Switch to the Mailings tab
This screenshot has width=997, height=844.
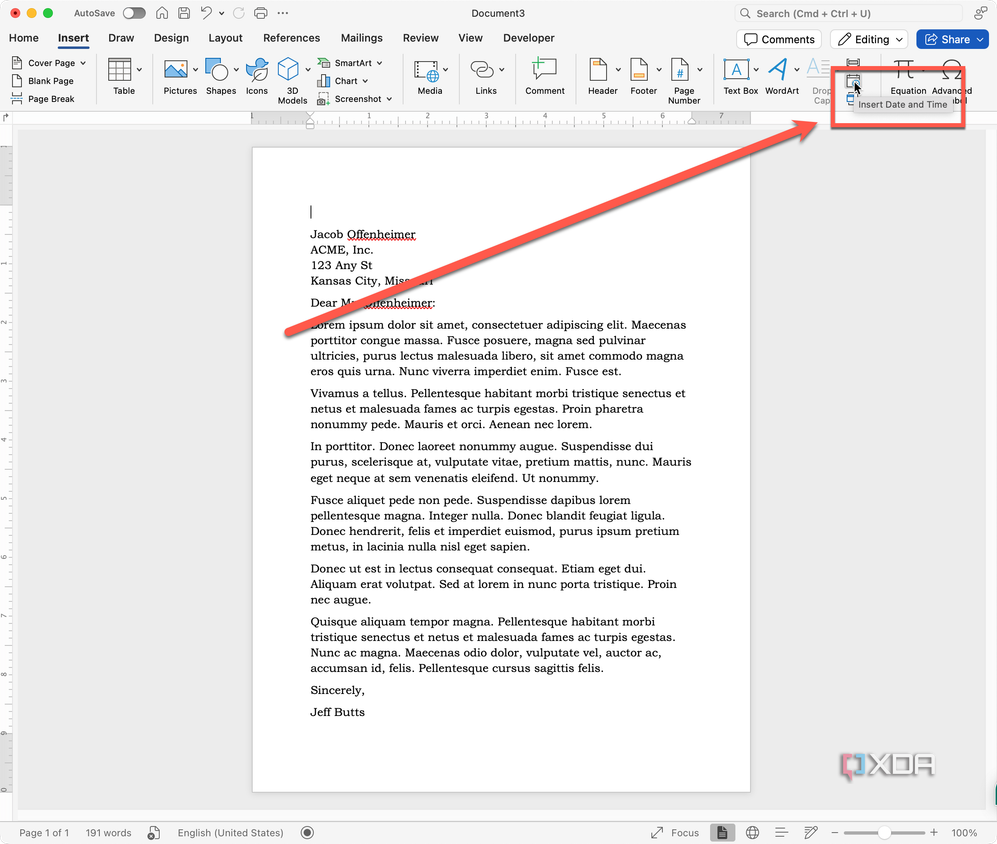pos(361,38)
